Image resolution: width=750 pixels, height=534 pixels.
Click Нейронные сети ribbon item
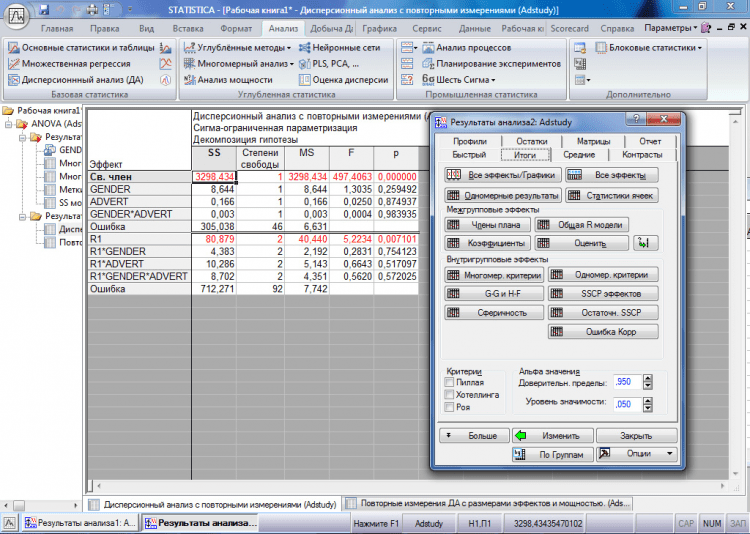coord(339,48)
